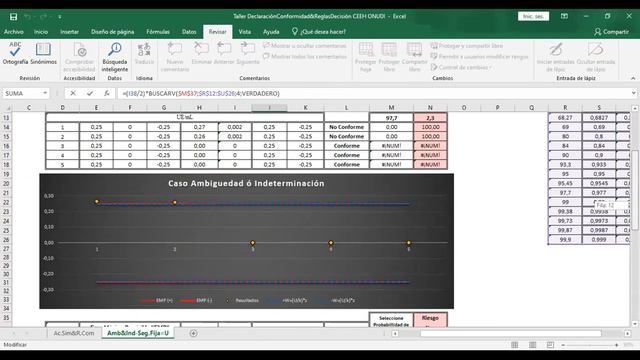Viewport: 640px width, 360px height.
Task: Click the Save icon in quick access toolbar
Action: tap(13, 16)
